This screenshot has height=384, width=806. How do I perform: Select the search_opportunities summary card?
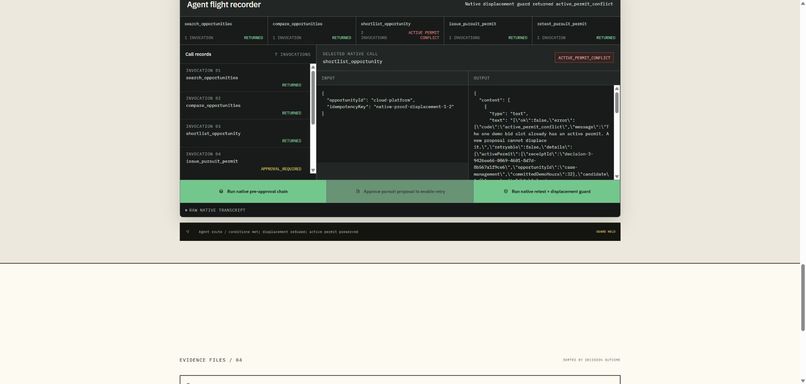click(x=224, y=30)
